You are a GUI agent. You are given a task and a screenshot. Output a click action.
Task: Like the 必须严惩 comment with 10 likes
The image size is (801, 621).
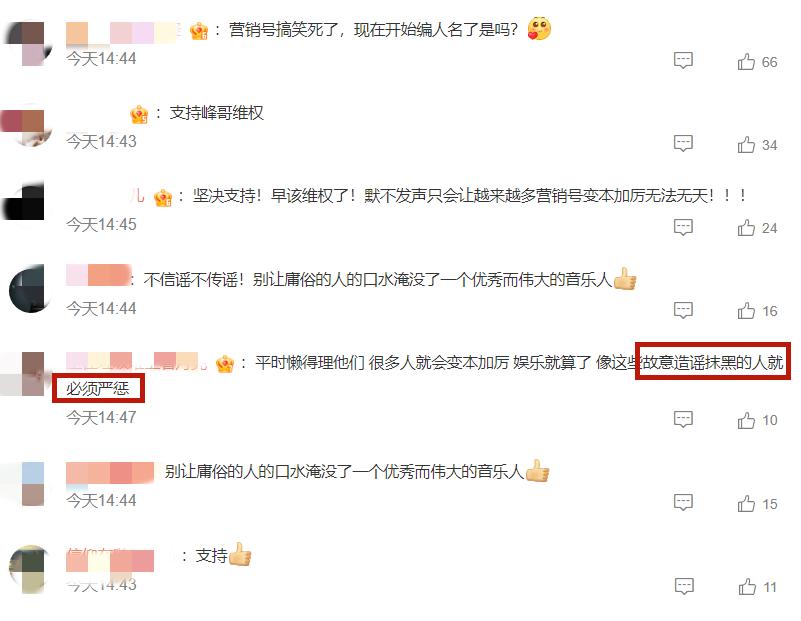tap(746, 420)
